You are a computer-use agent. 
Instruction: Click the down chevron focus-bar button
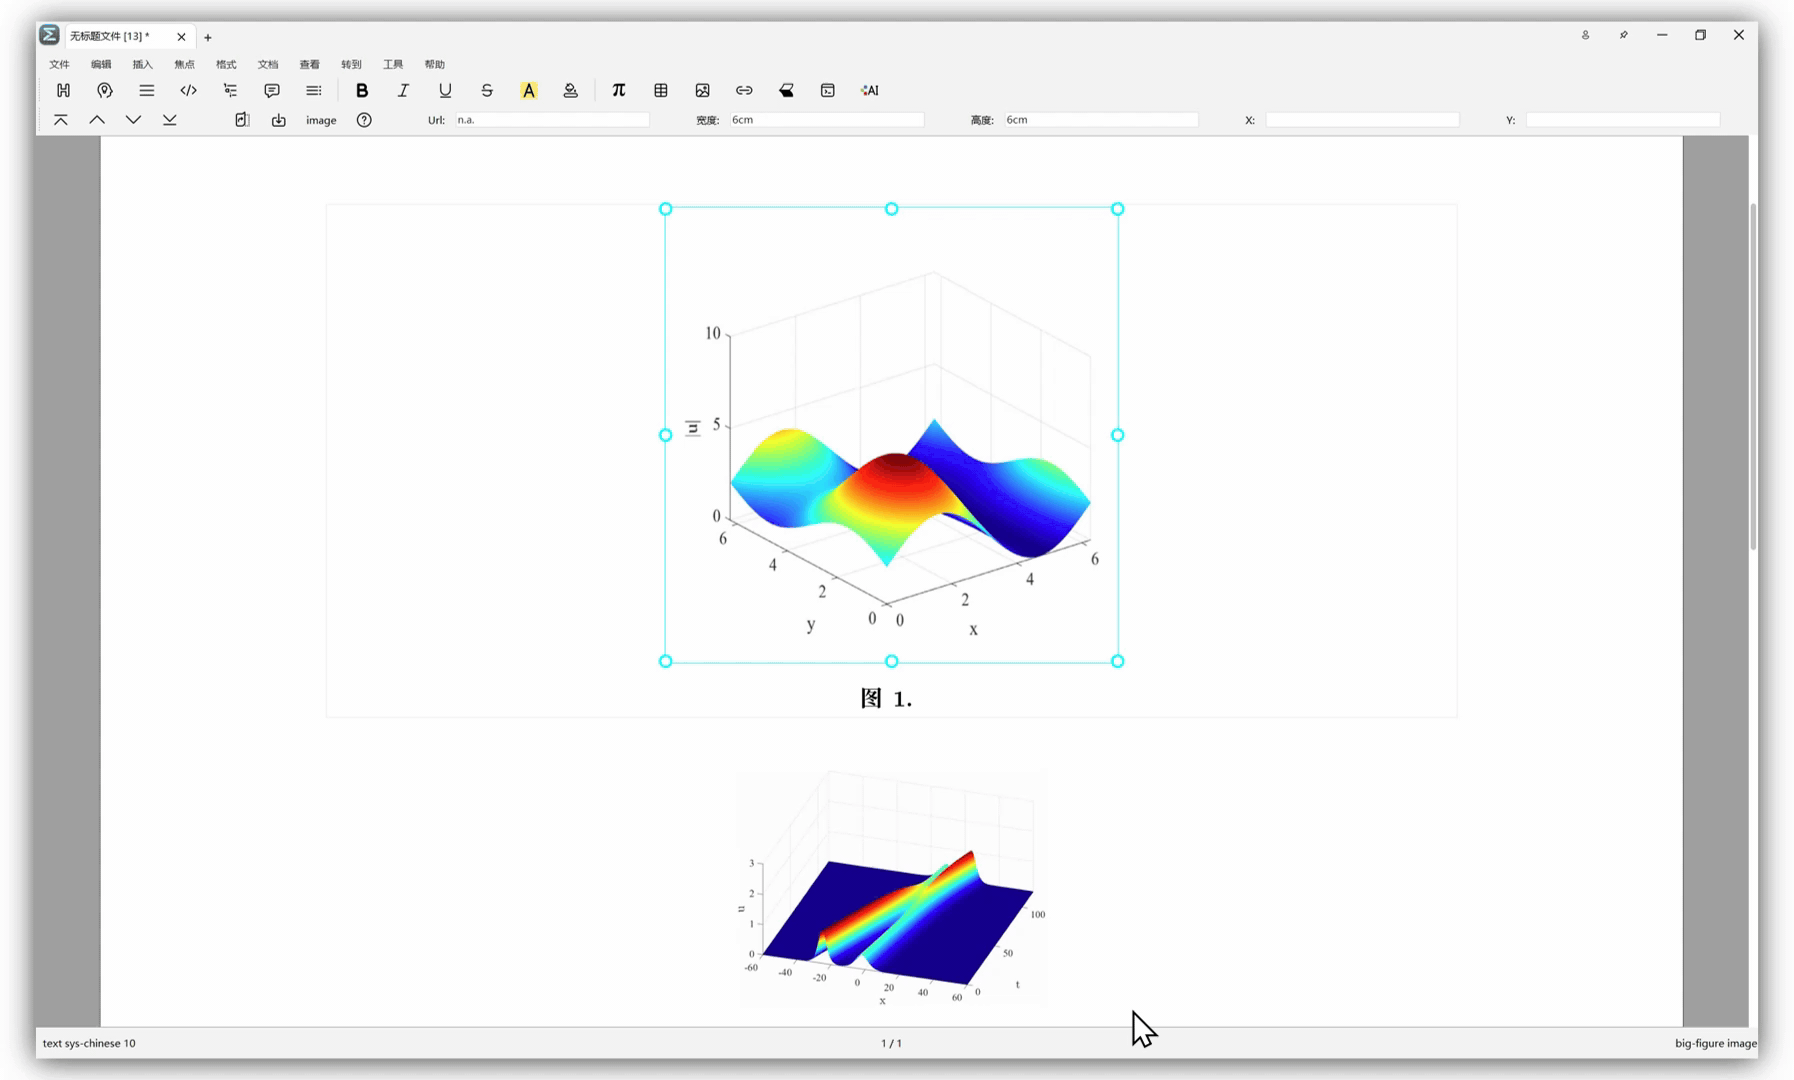(x=133, y=120)
